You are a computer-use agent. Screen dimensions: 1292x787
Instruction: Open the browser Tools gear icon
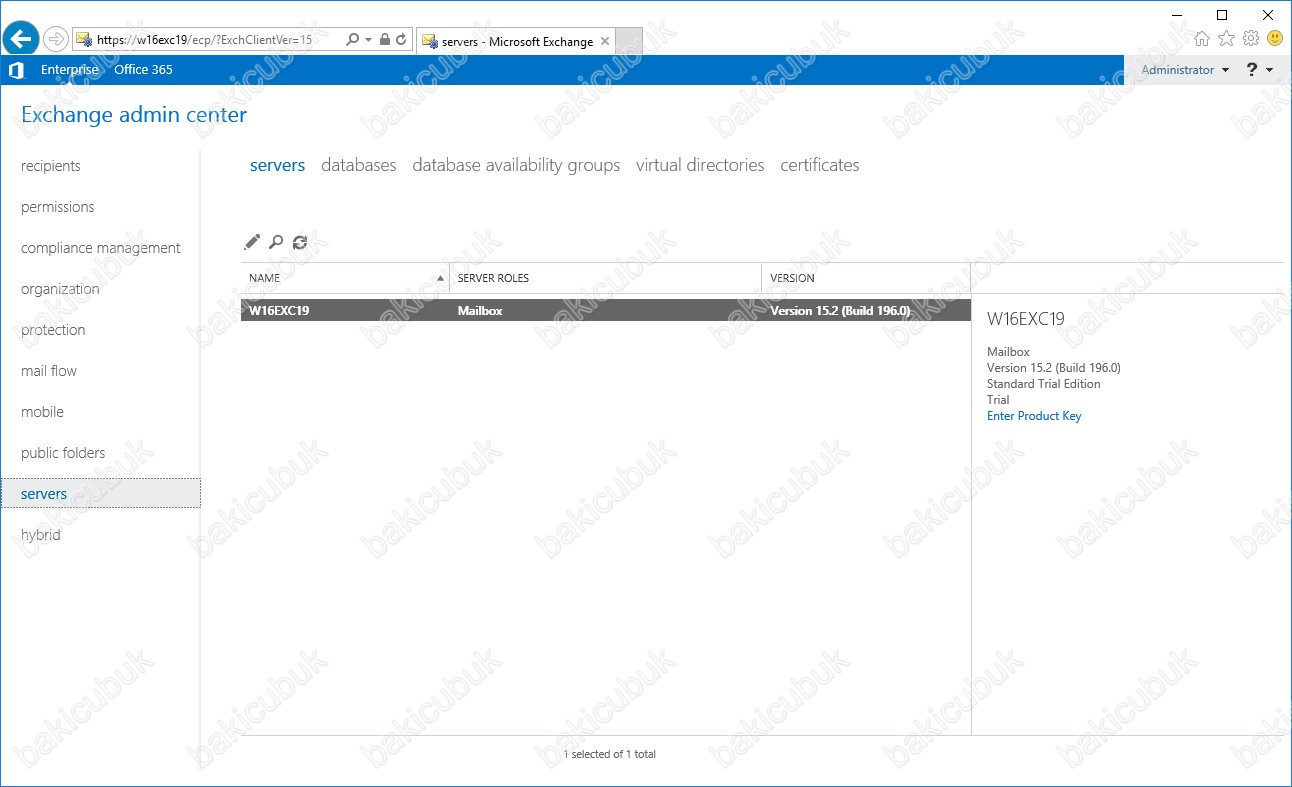1251,39
